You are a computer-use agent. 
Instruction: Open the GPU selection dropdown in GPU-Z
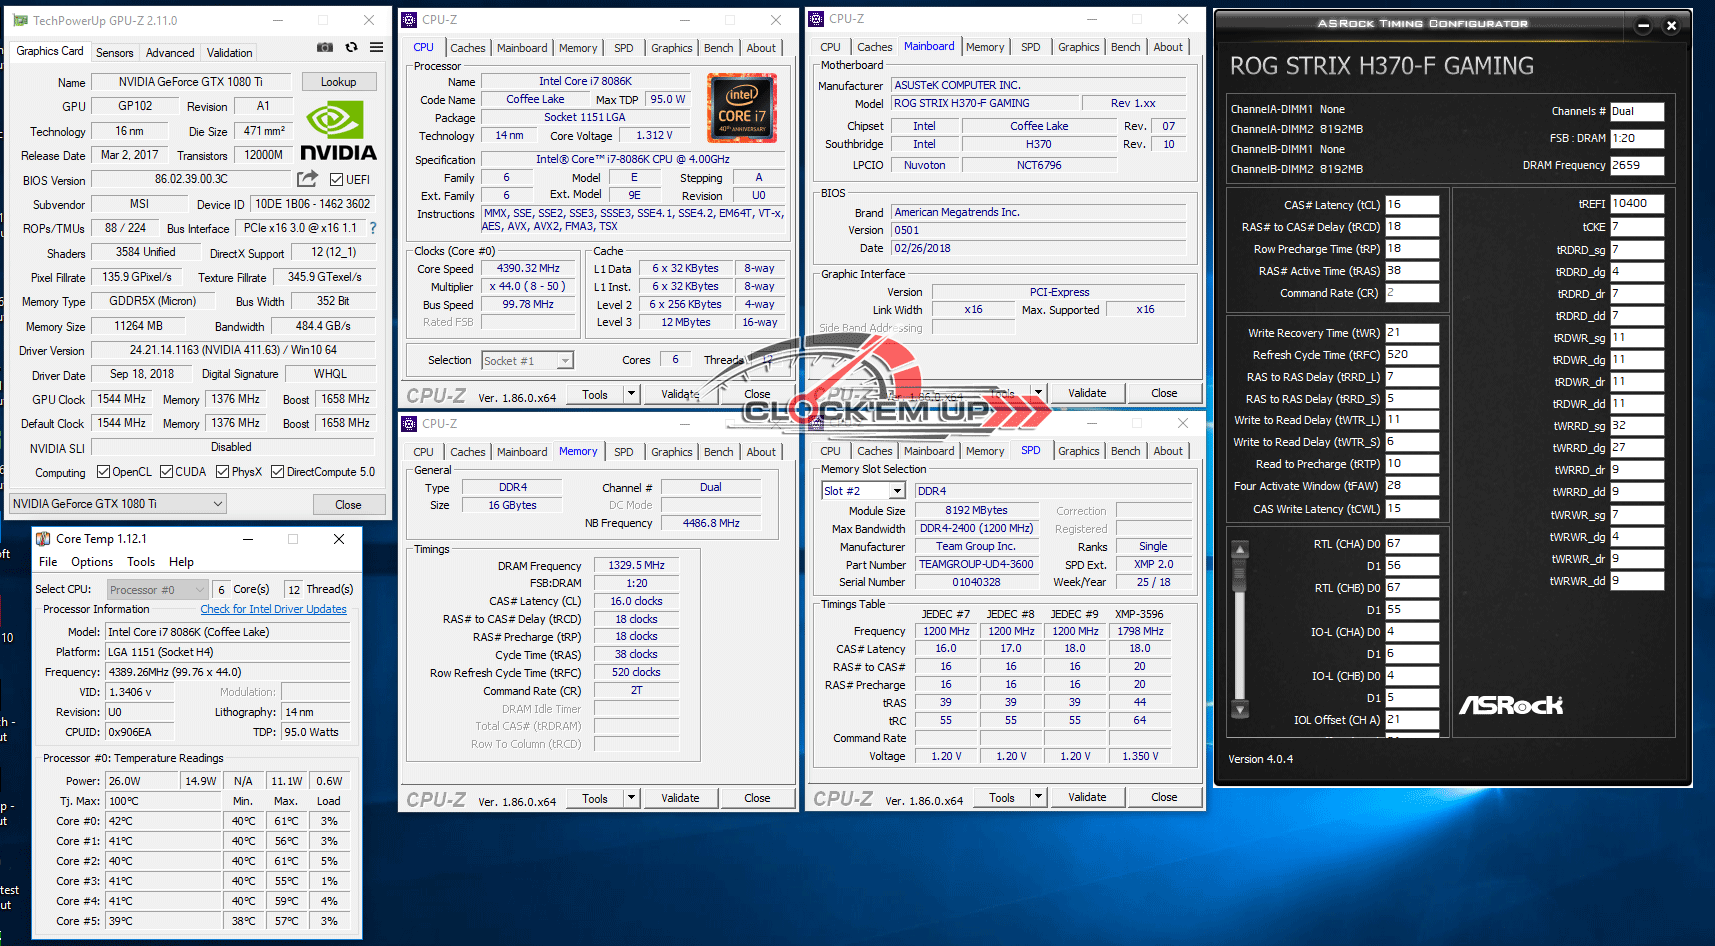(x=118, y=504)
